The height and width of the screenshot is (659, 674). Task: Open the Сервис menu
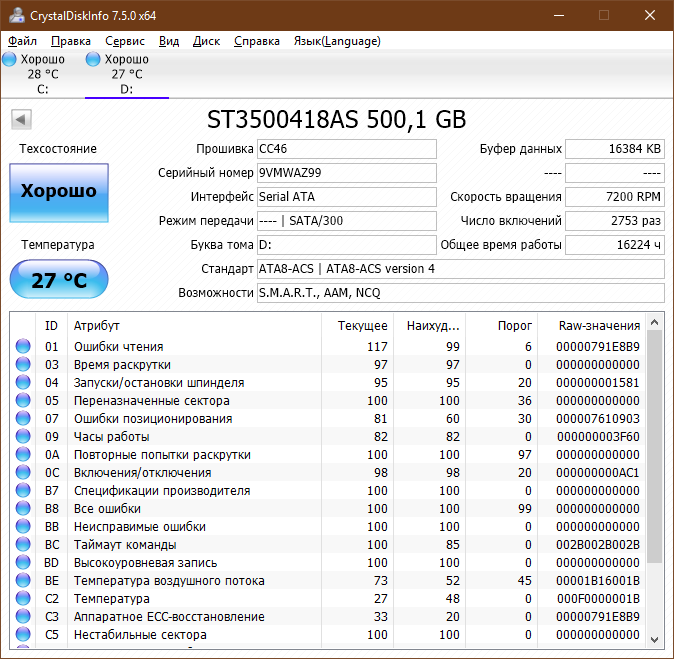click(x=125, y=41)
